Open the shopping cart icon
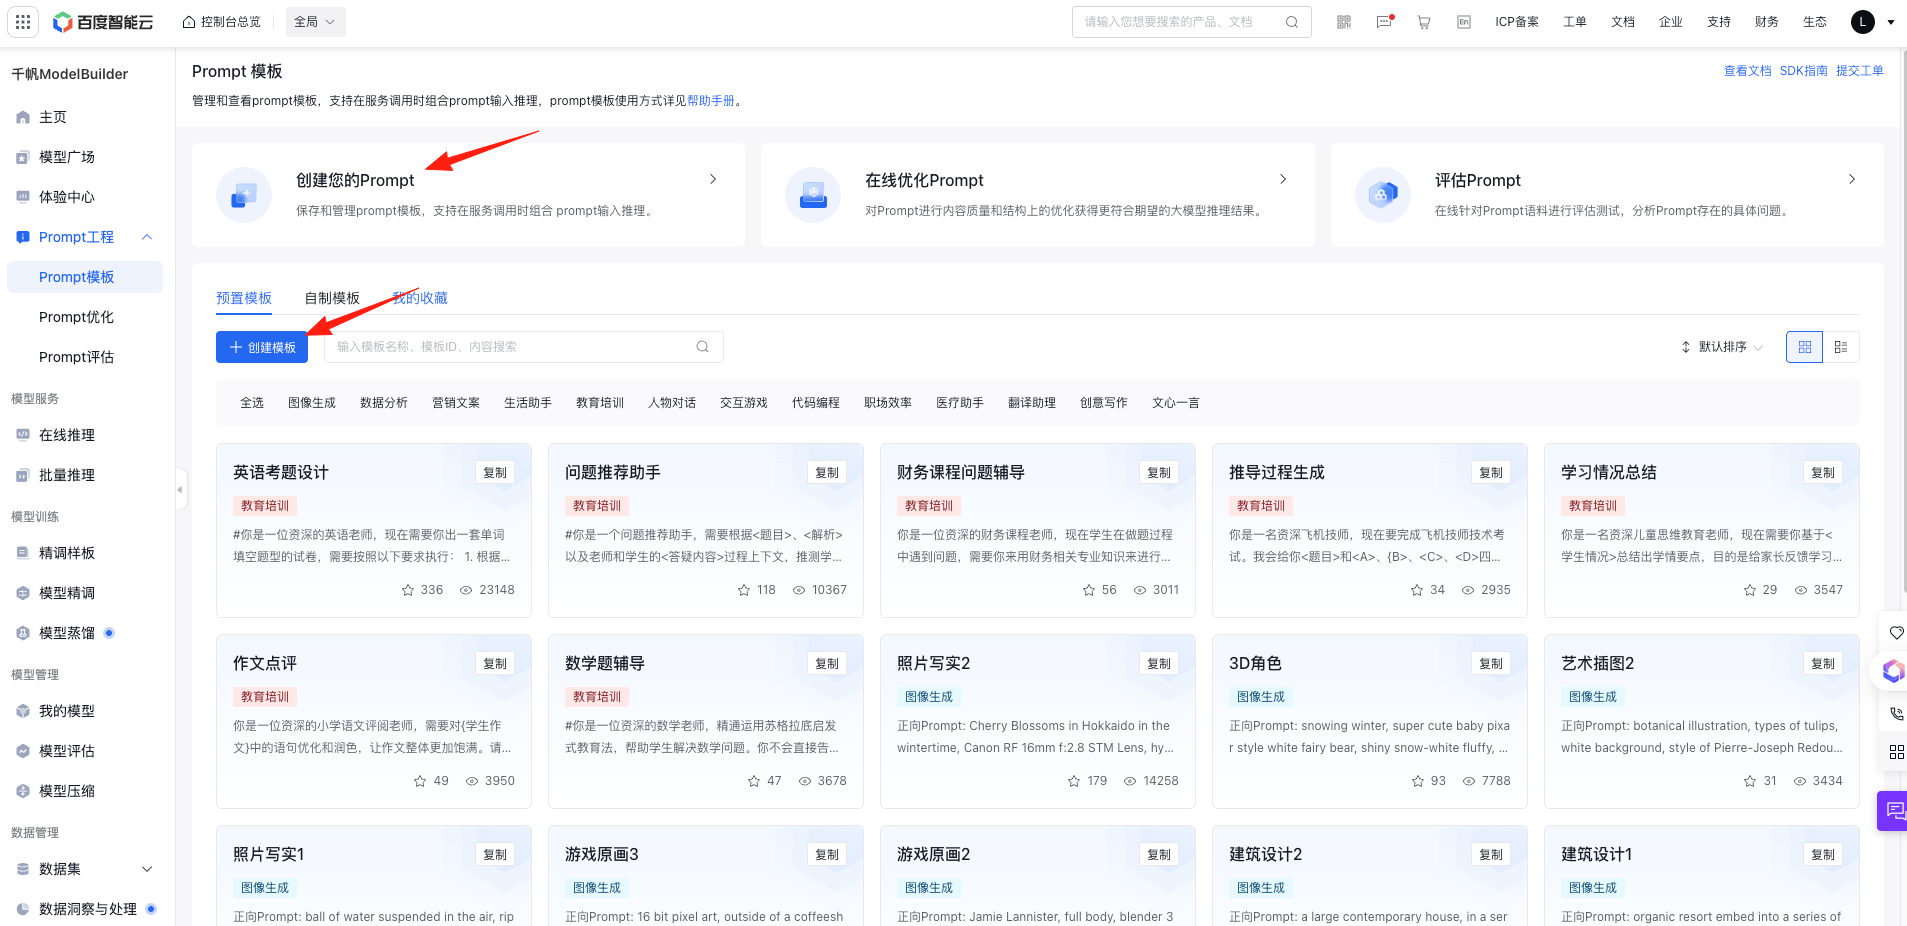Screen dimensions: 1907x926 pos(1424,22)
